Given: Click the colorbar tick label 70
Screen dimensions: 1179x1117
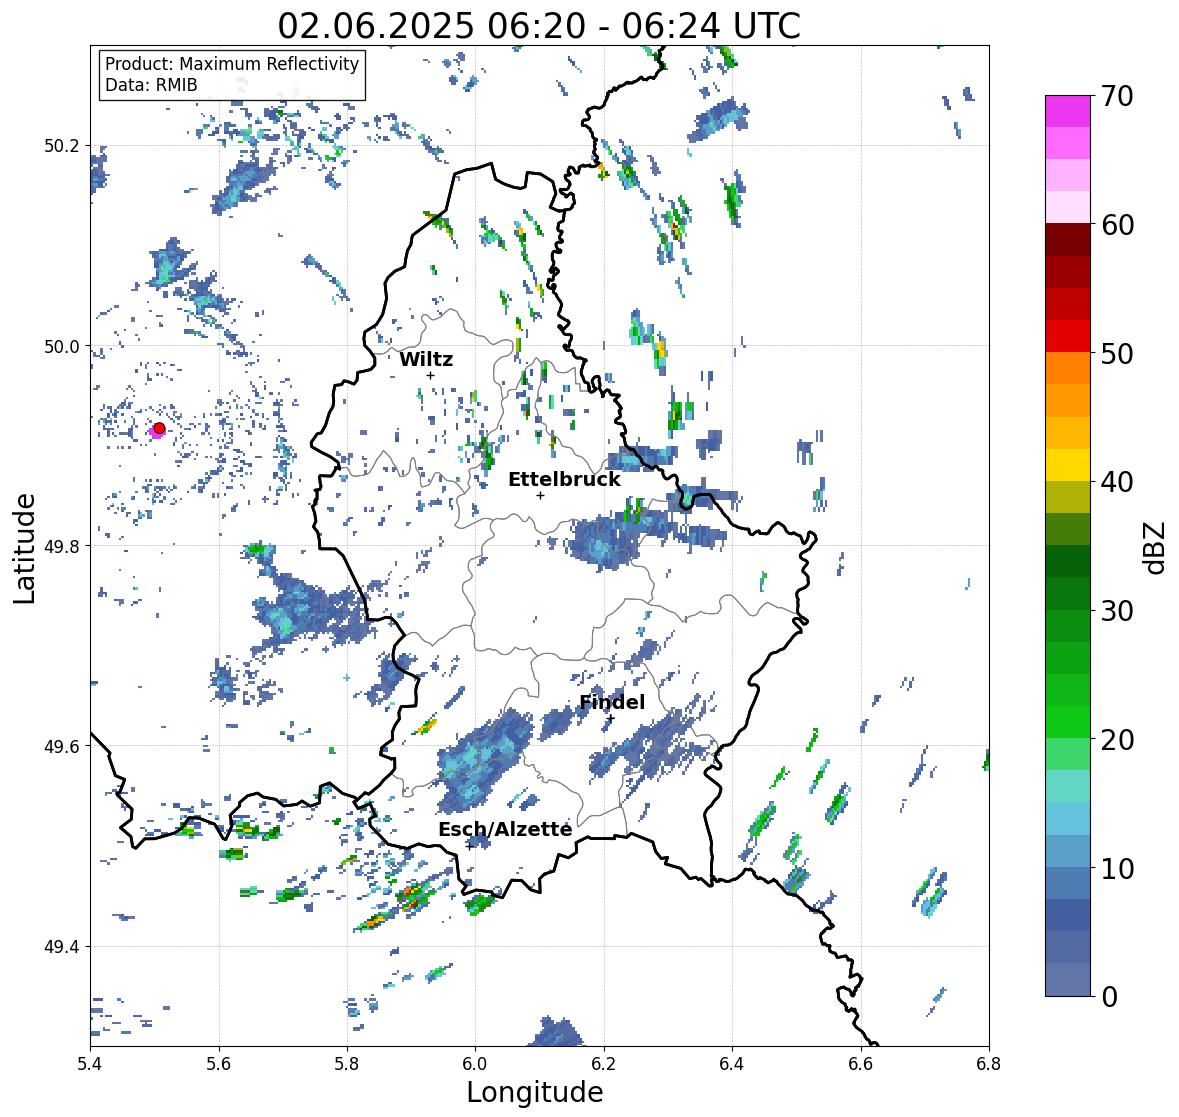Looking at the screenshot, I should tap(1117, 96).
